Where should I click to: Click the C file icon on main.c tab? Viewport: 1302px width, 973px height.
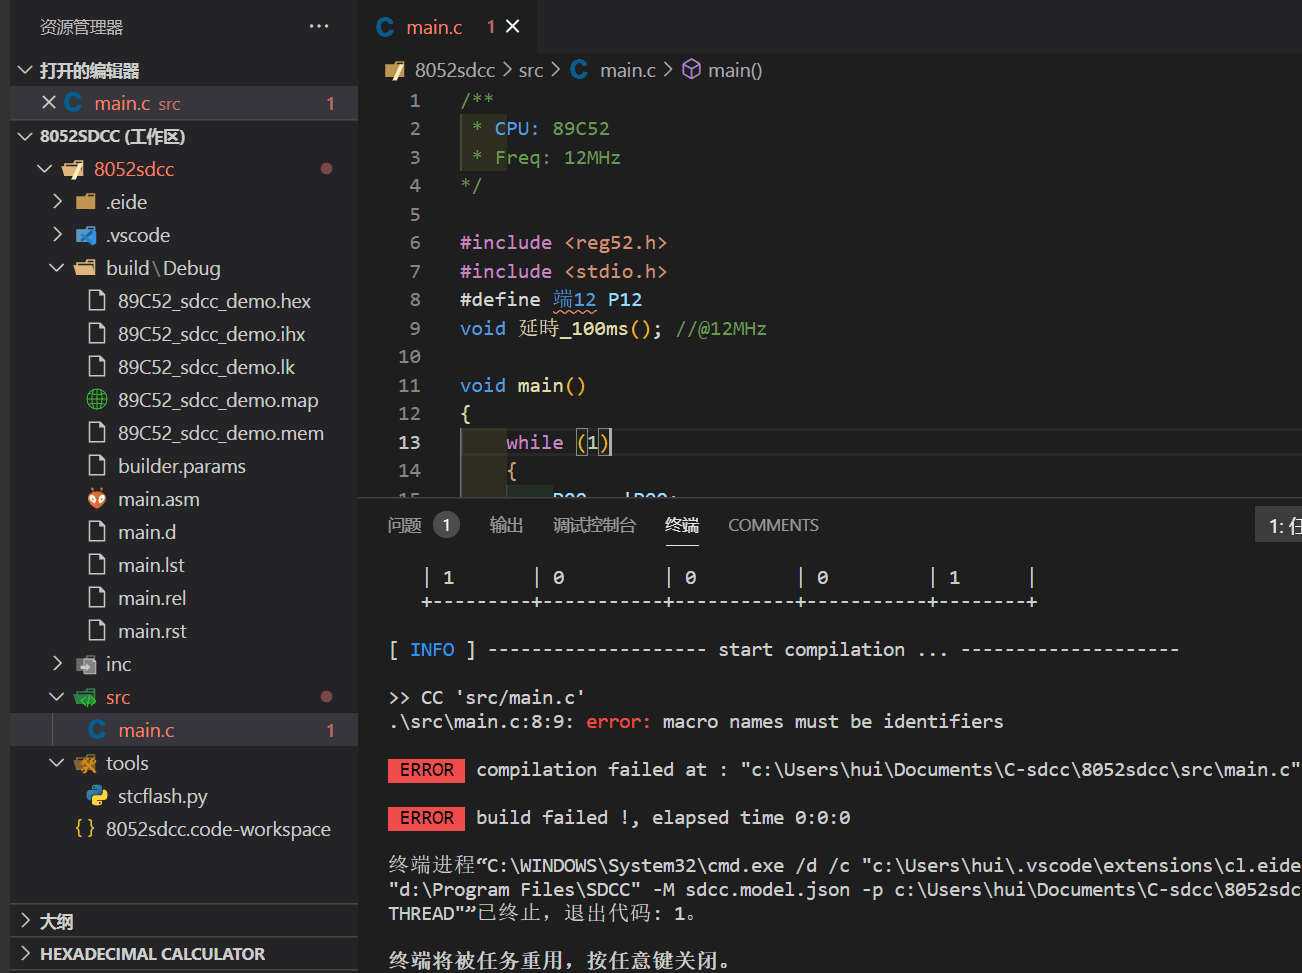(x=385, y=27)
